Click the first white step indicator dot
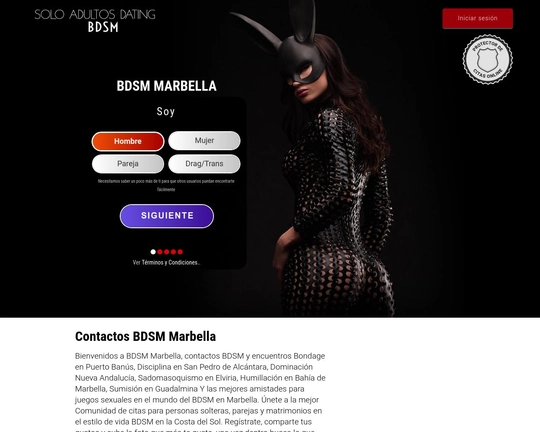This screenshot has width=540, height=432. tap(153, 252)
